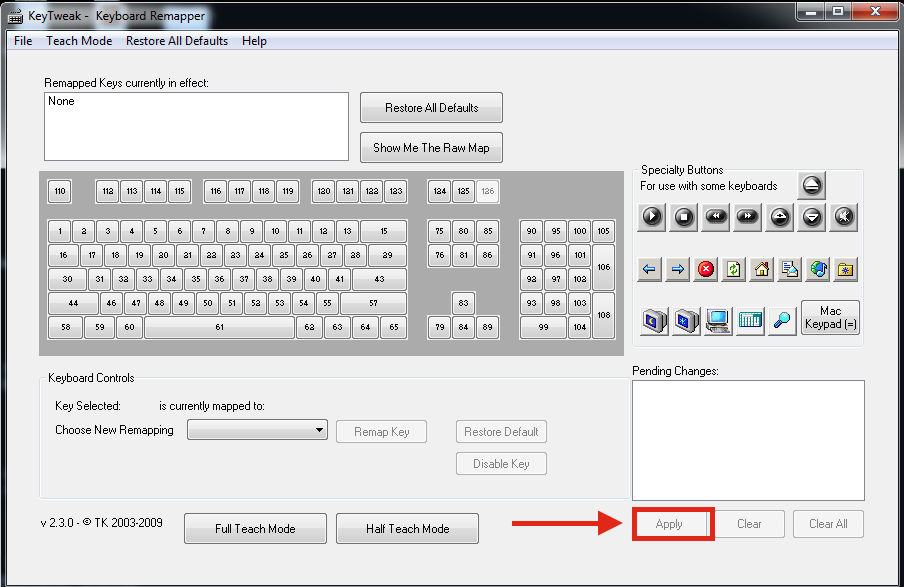
Task: Open the Teach Mode menu
Action: pos(79,41)
